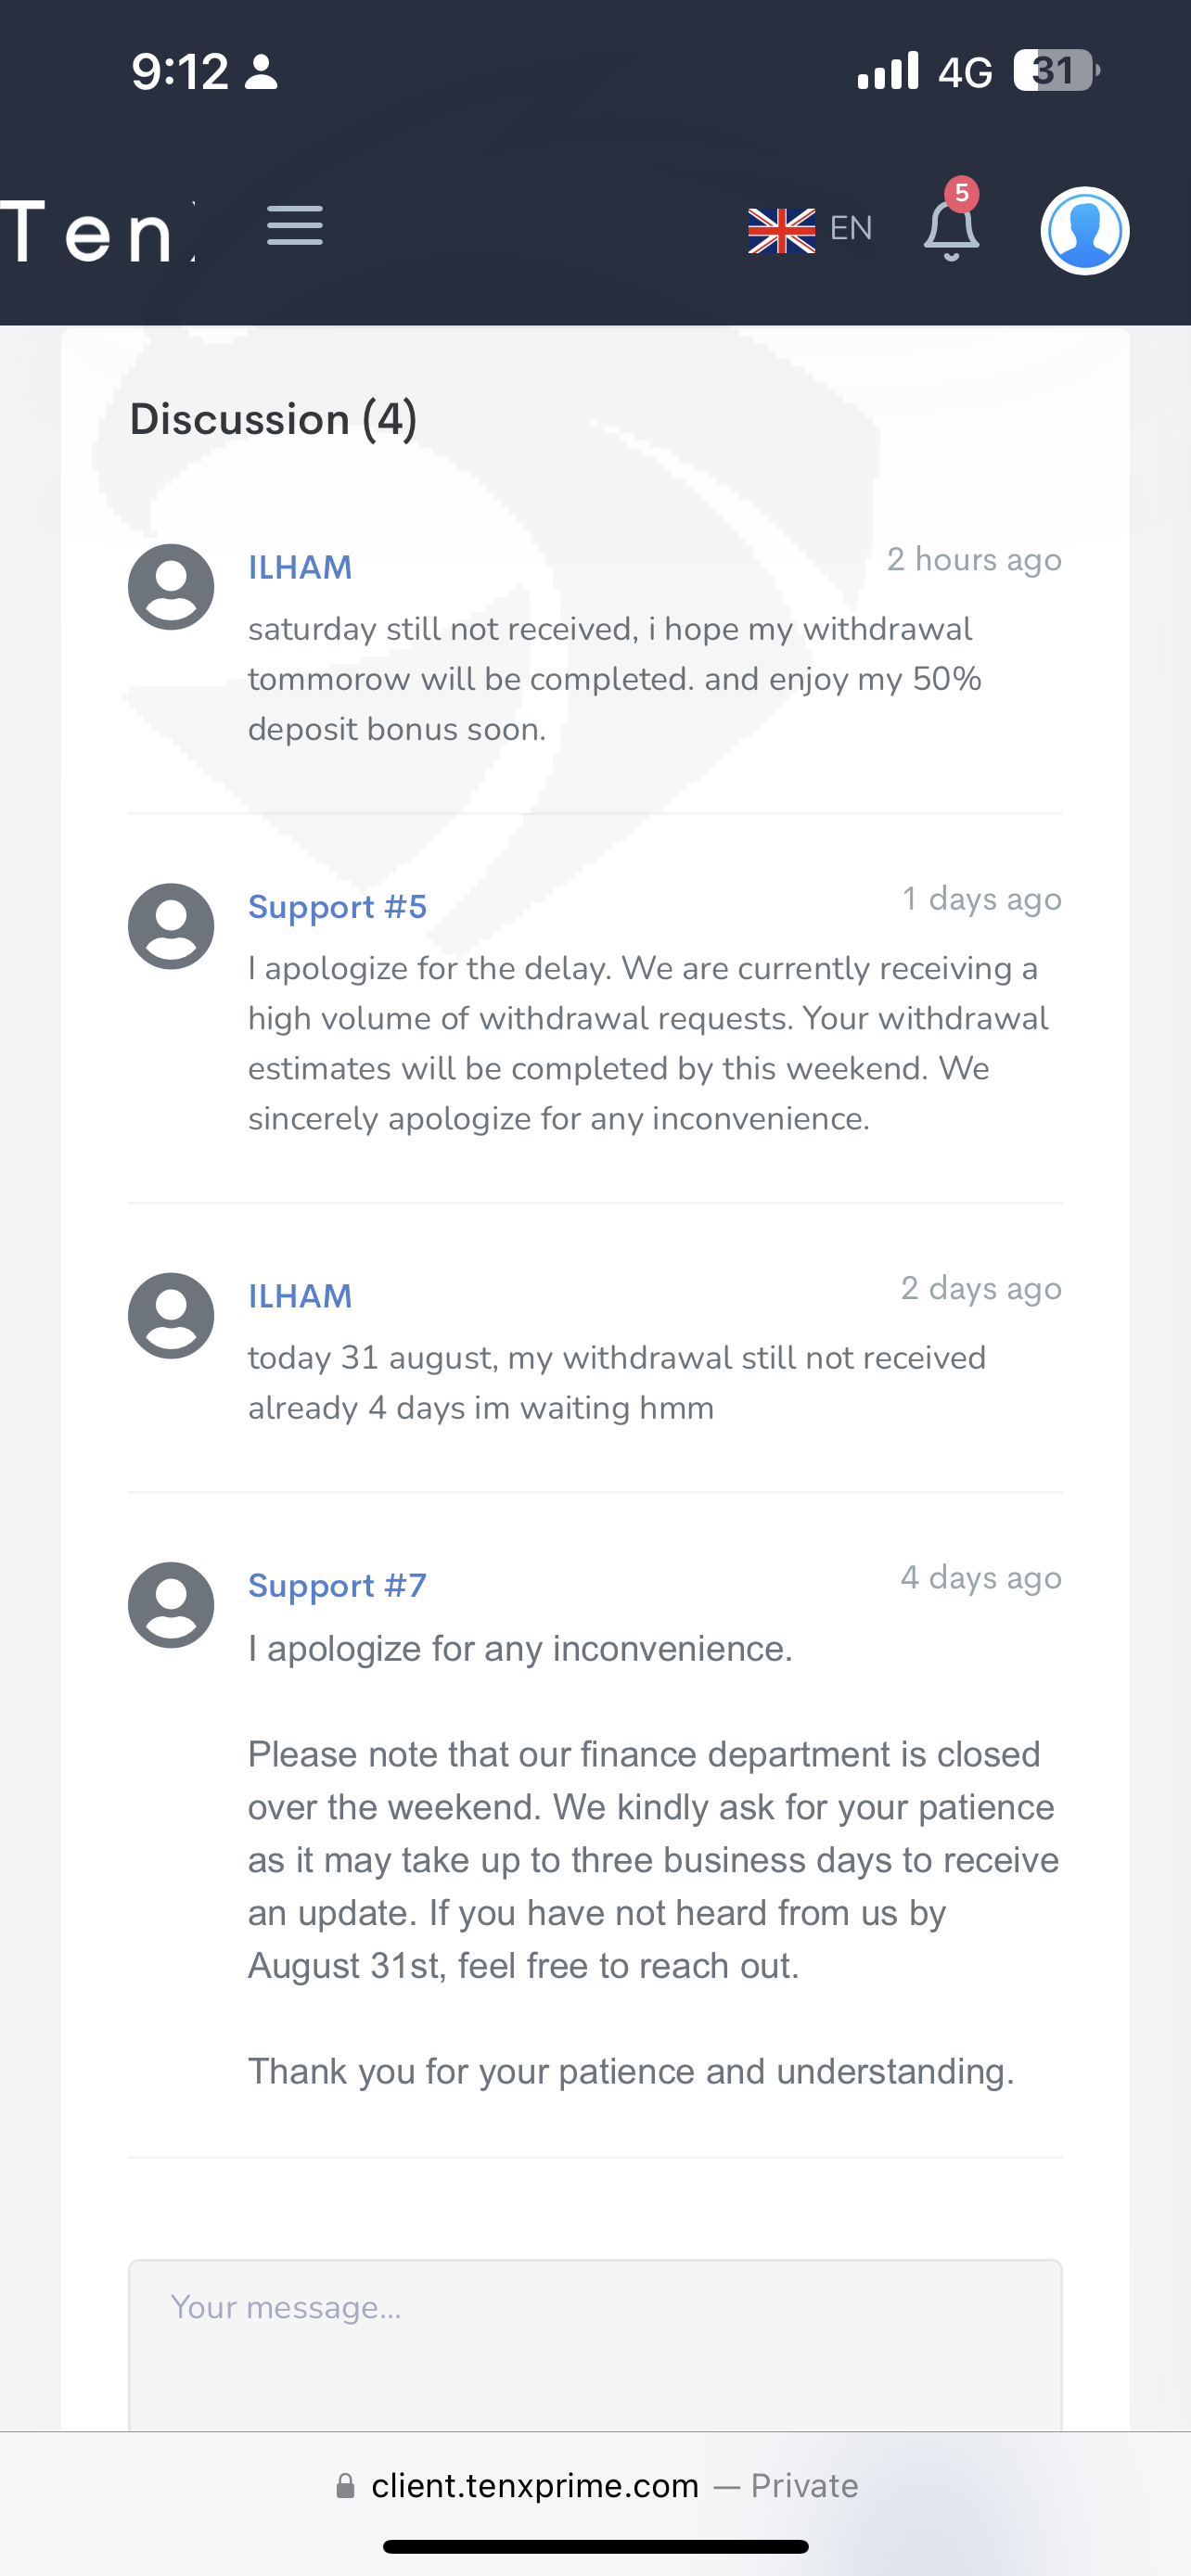The height and width of the screenshot is (2576, 1191).
Task: Tap avatar beside Support #5 reply
Action: [171, 926]
